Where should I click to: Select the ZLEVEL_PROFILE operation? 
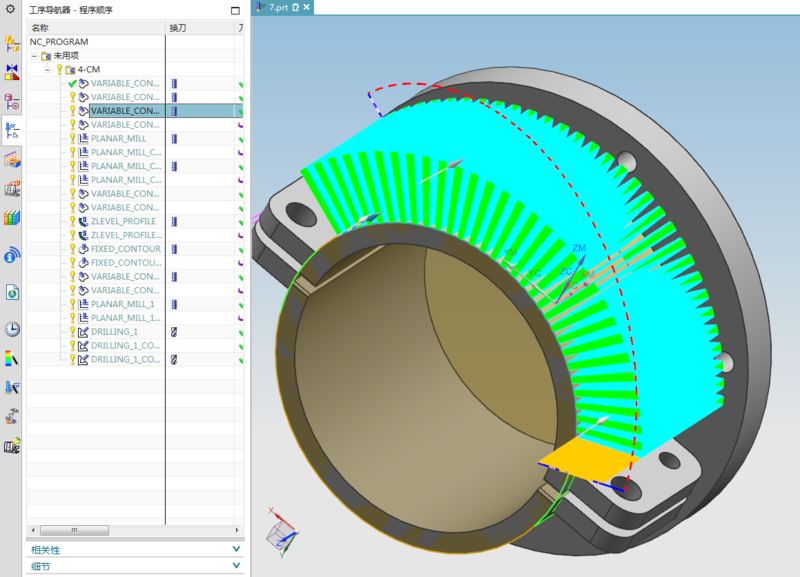pyautogui.click(x=122, y=221)
